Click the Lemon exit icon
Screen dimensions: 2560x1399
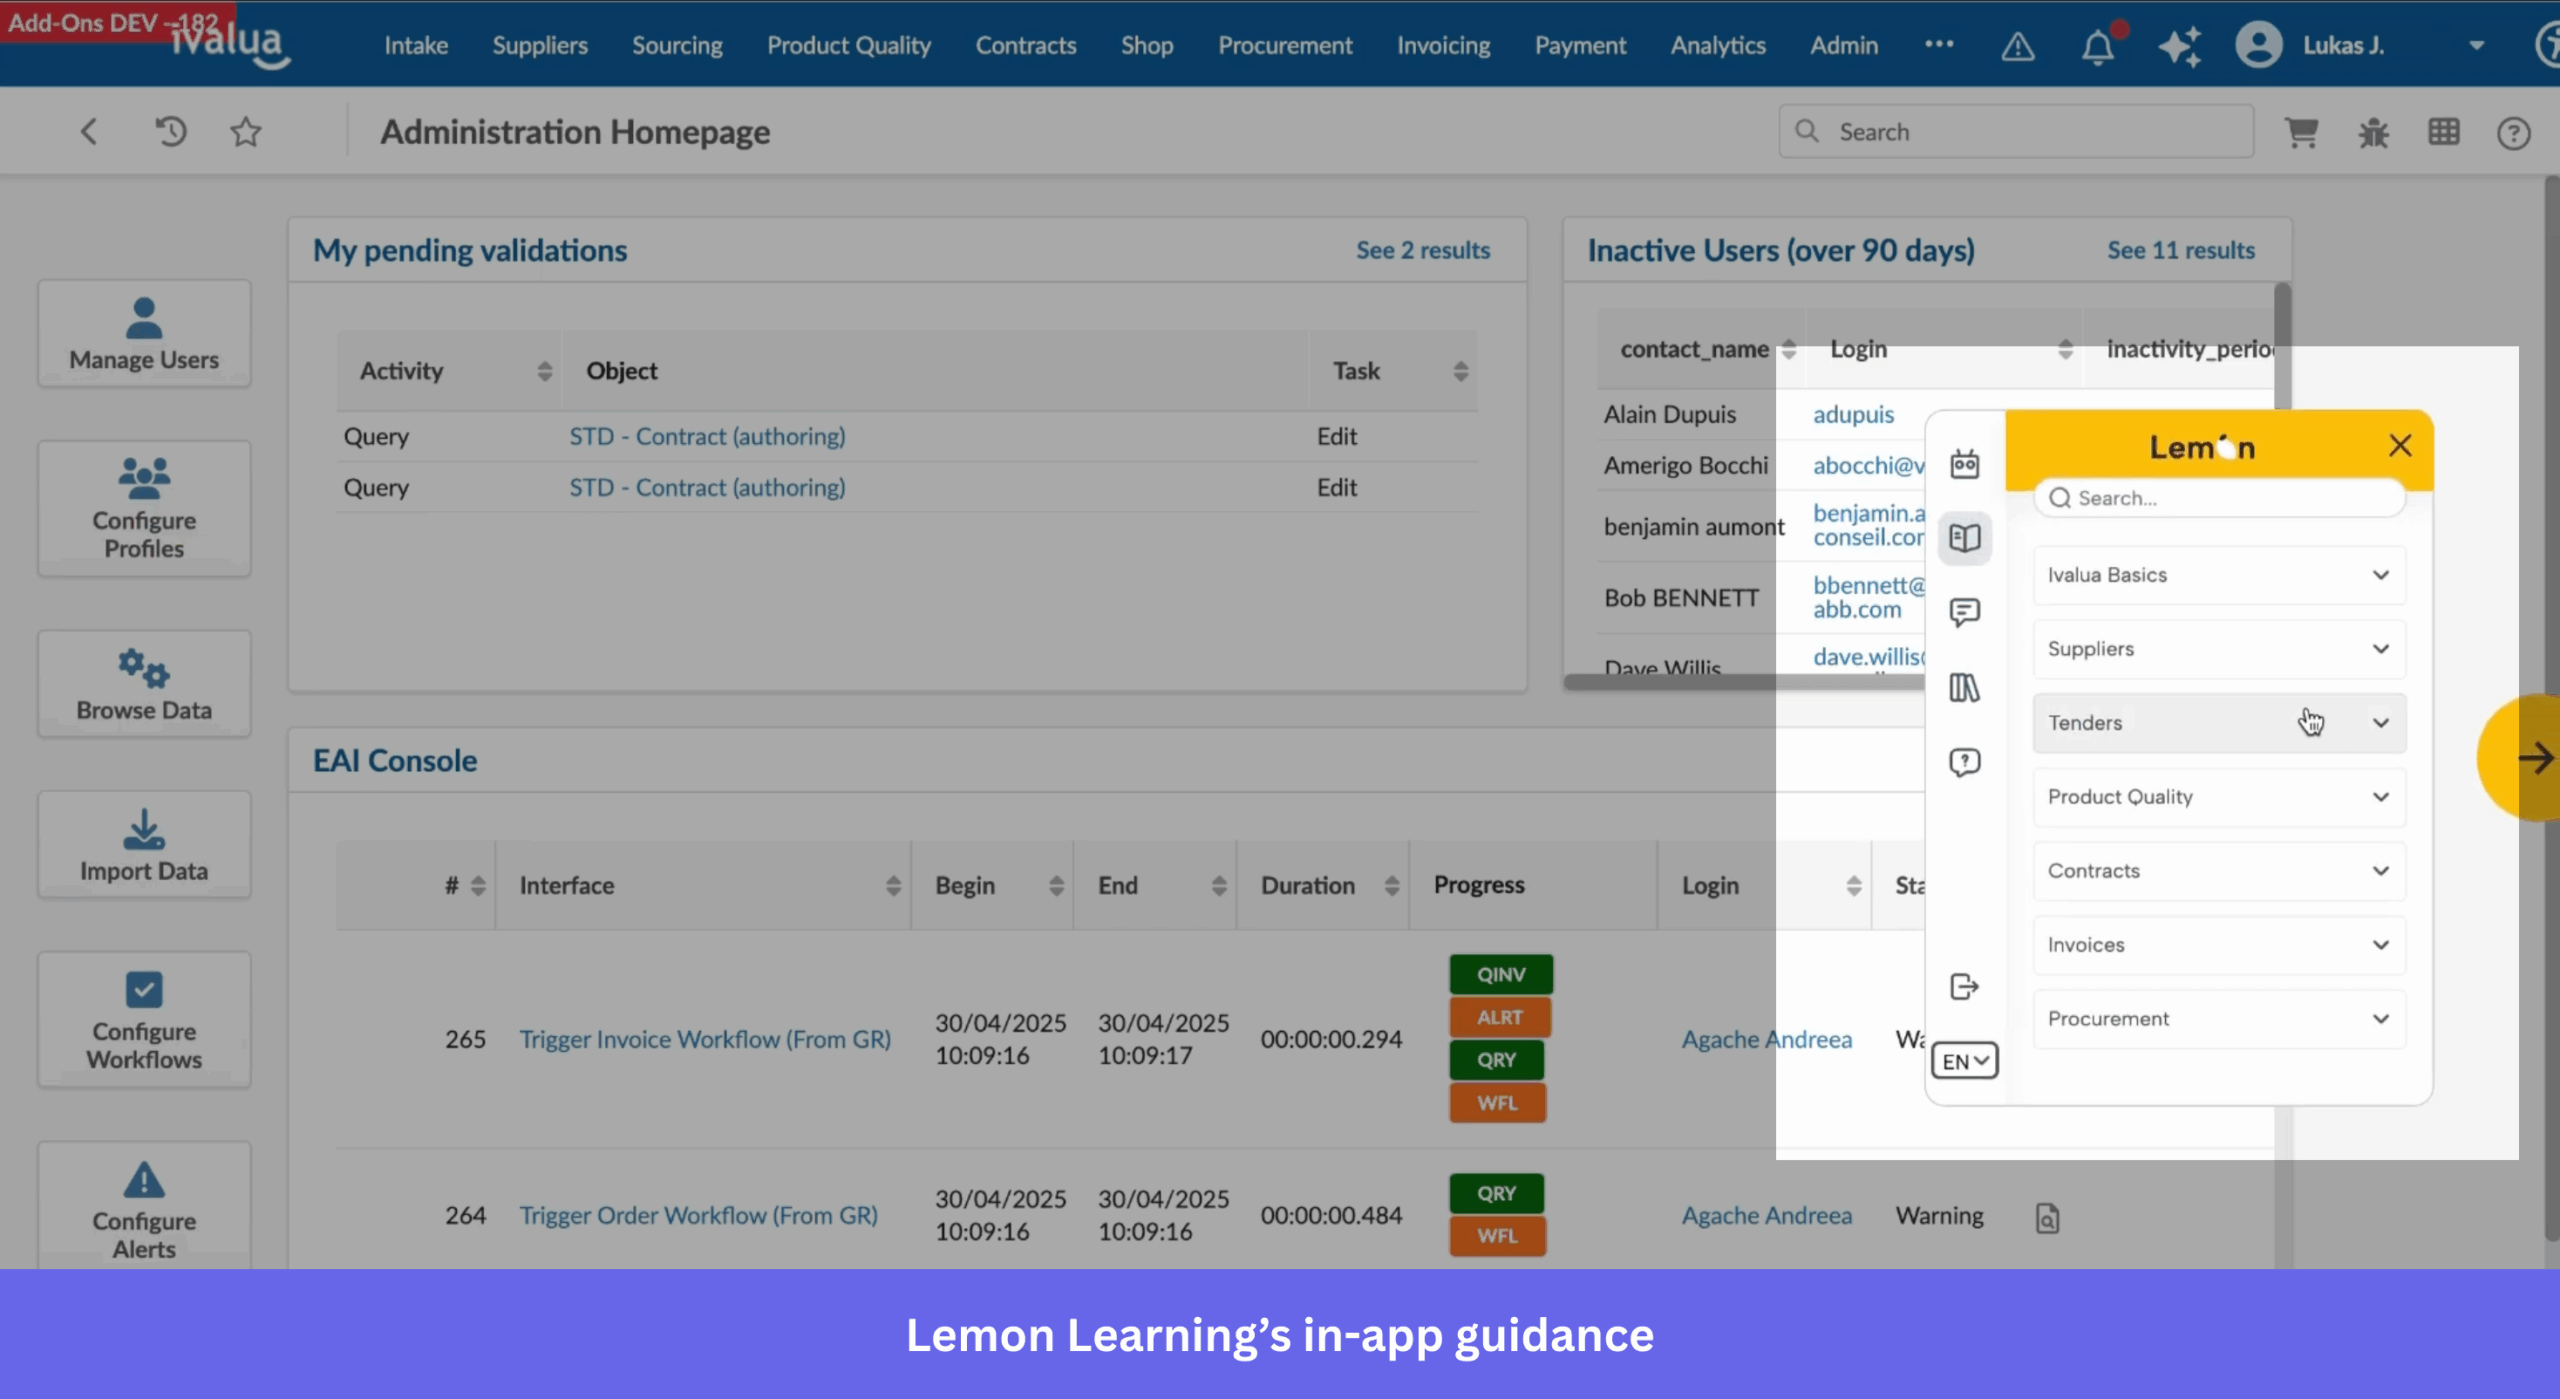pyautogui.click(x=1964, y=987)
